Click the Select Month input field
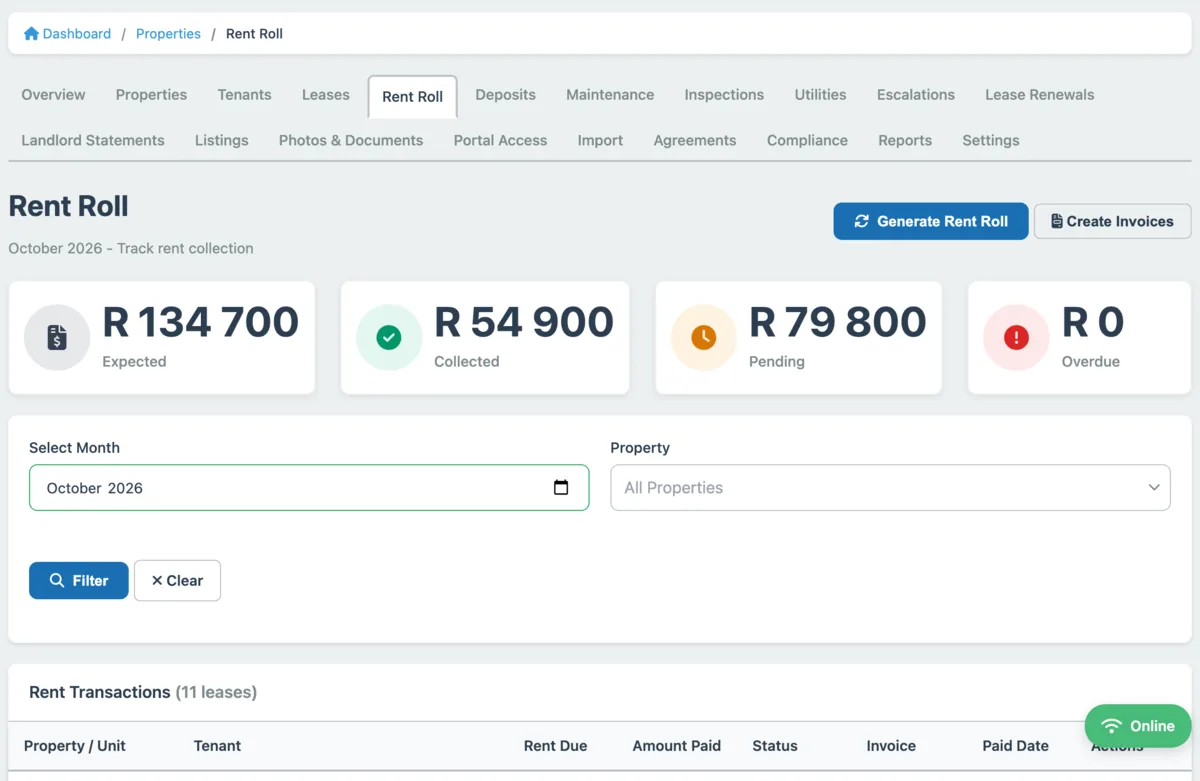The width and height of the screenshot is (1200, 781). 309,488
